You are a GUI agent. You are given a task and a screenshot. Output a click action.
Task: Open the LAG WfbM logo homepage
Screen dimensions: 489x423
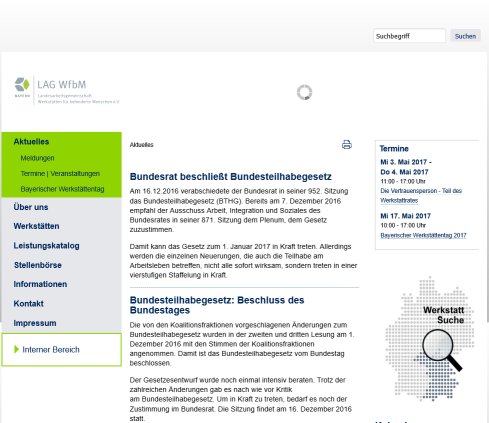[67, 90]
